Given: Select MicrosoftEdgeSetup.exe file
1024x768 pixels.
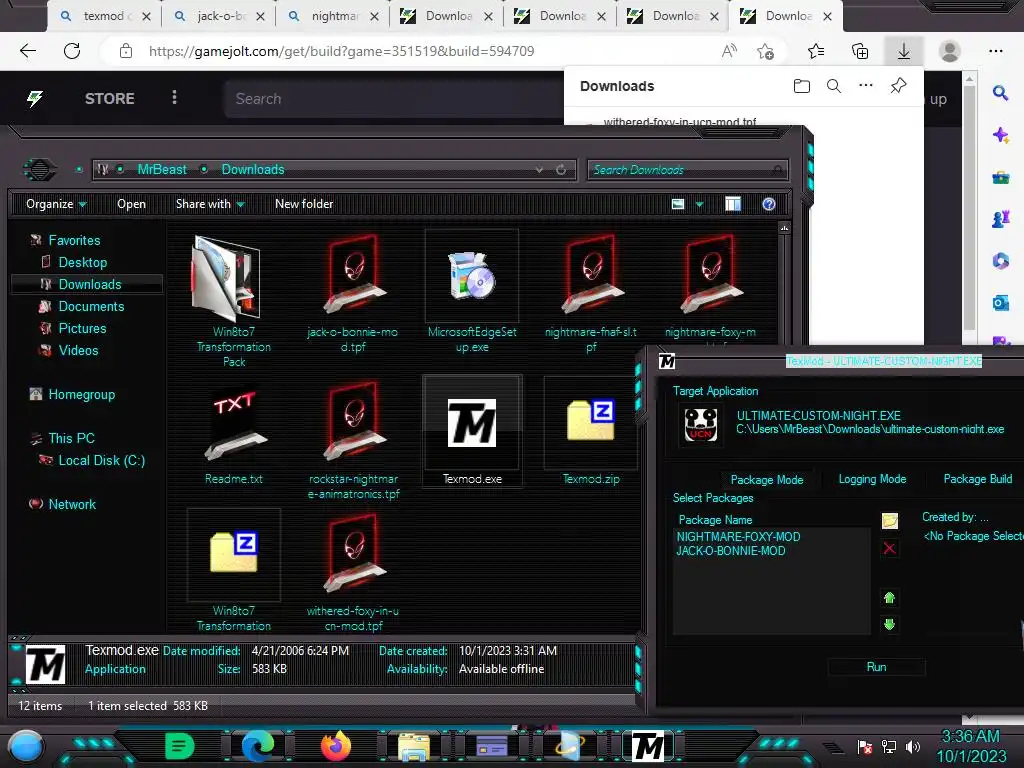Looking at the screenshot, I should click(x=472, y=292).
